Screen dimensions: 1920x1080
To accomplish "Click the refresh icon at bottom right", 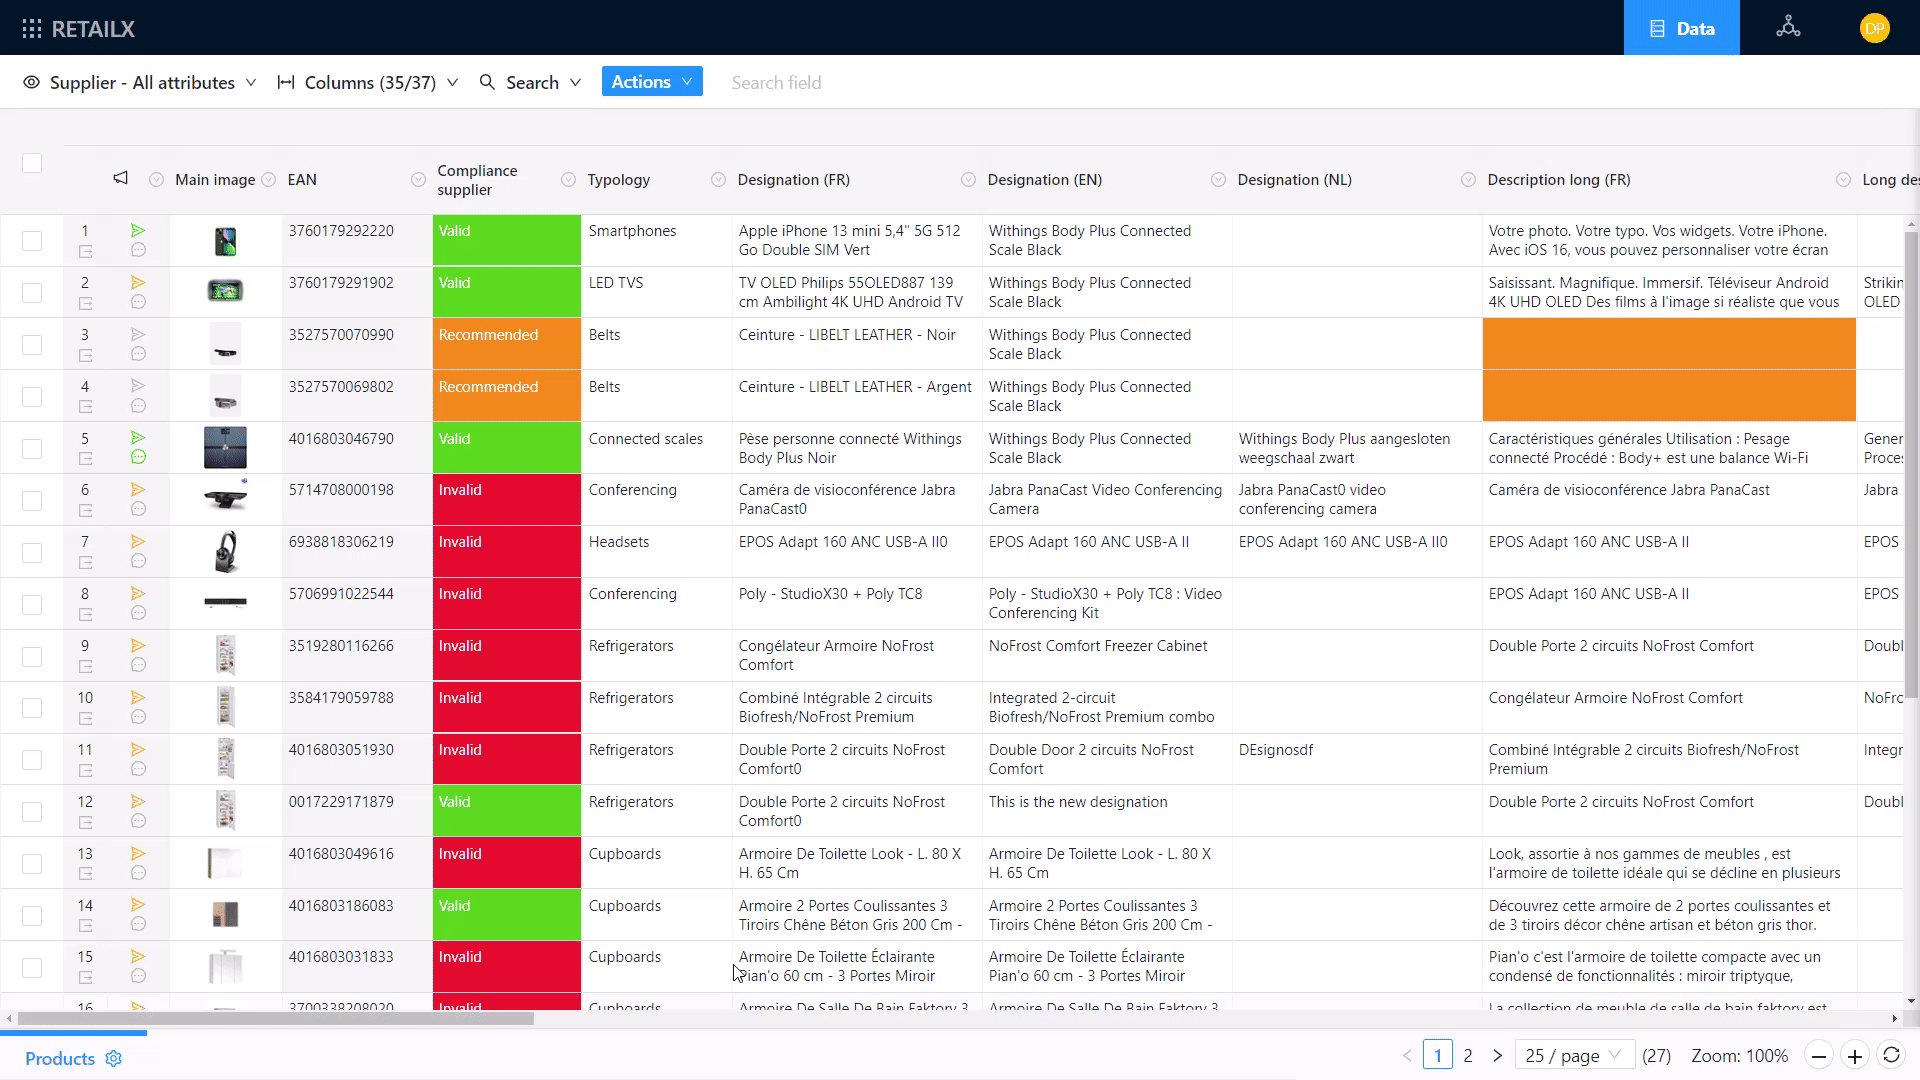I will coord(1891,1056).
